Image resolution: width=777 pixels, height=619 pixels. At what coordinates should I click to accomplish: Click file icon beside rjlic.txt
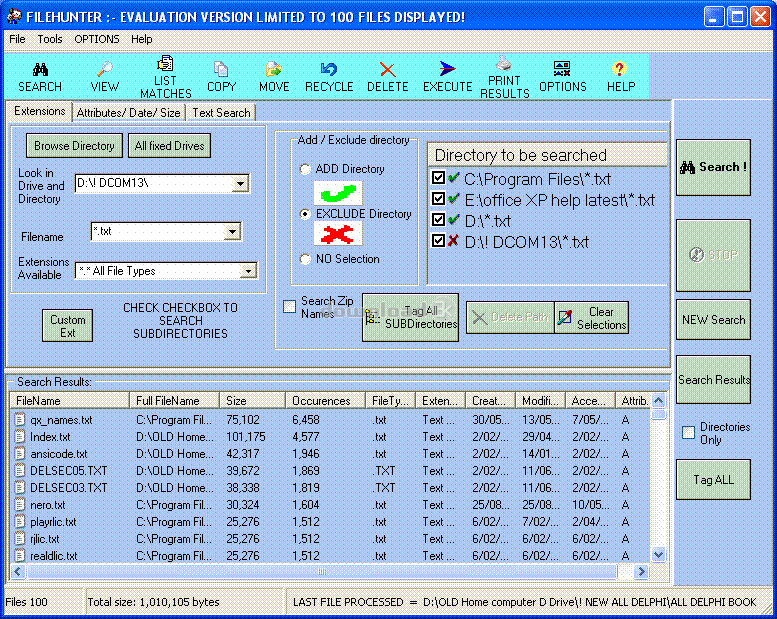(19, 538)
